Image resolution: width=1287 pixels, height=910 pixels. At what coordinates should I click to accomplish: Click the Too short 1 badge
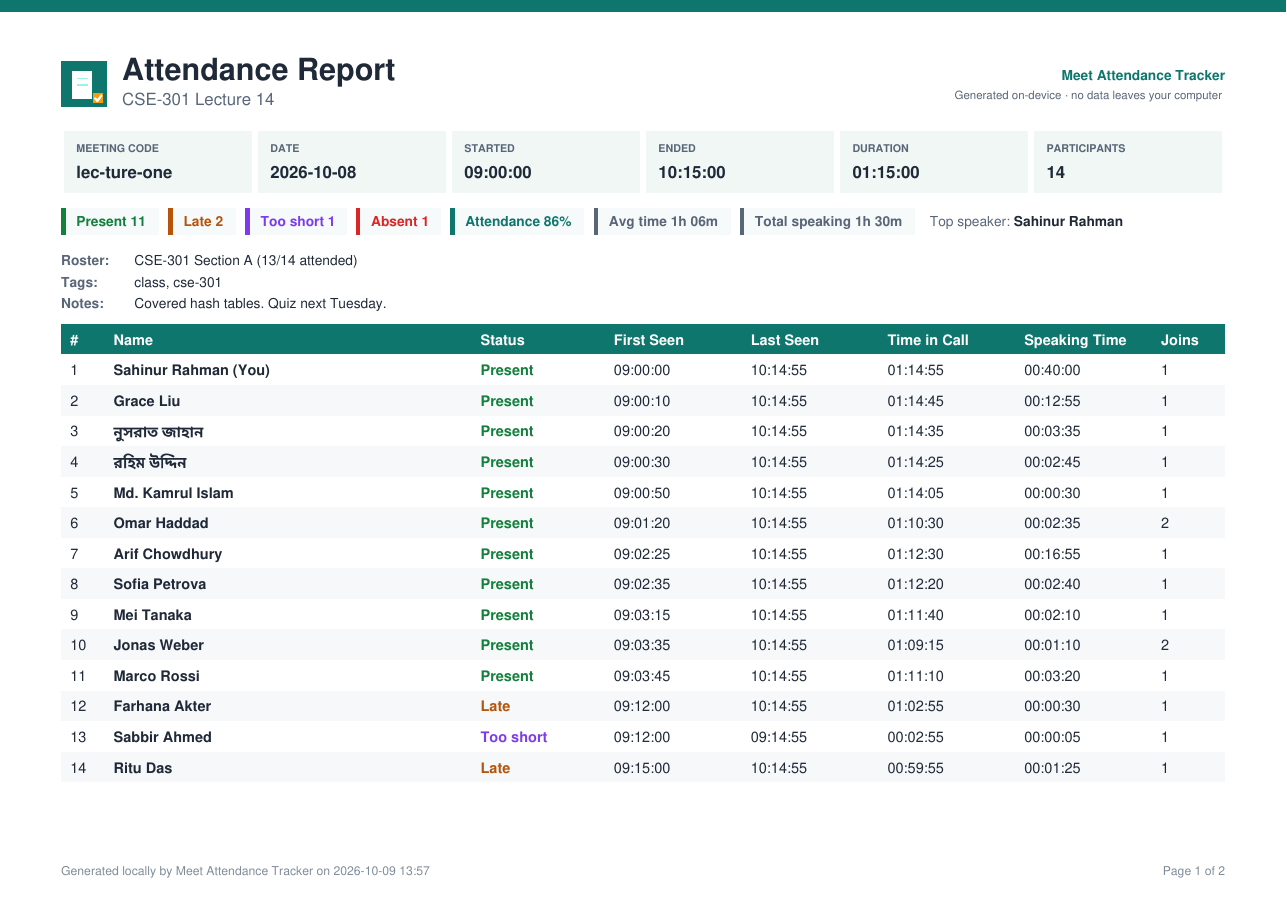296,221
